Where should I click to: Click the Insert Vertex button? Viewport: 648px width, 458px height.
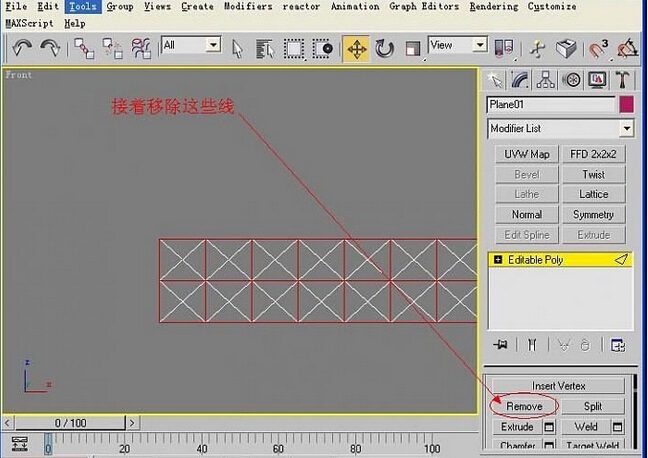(558, 386)
